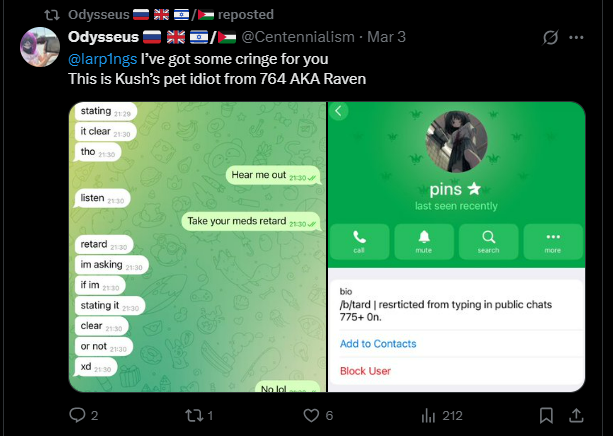
Task: Click the 'Block User' text in the image
Action: tap(365, 371)
